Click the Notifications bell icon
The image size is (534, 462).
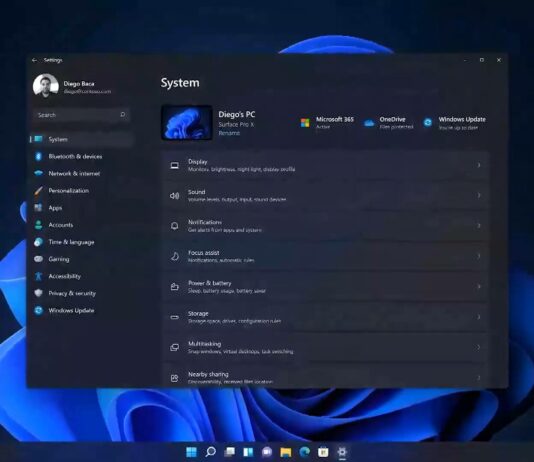pyautogui.click(x=175, y=226)
